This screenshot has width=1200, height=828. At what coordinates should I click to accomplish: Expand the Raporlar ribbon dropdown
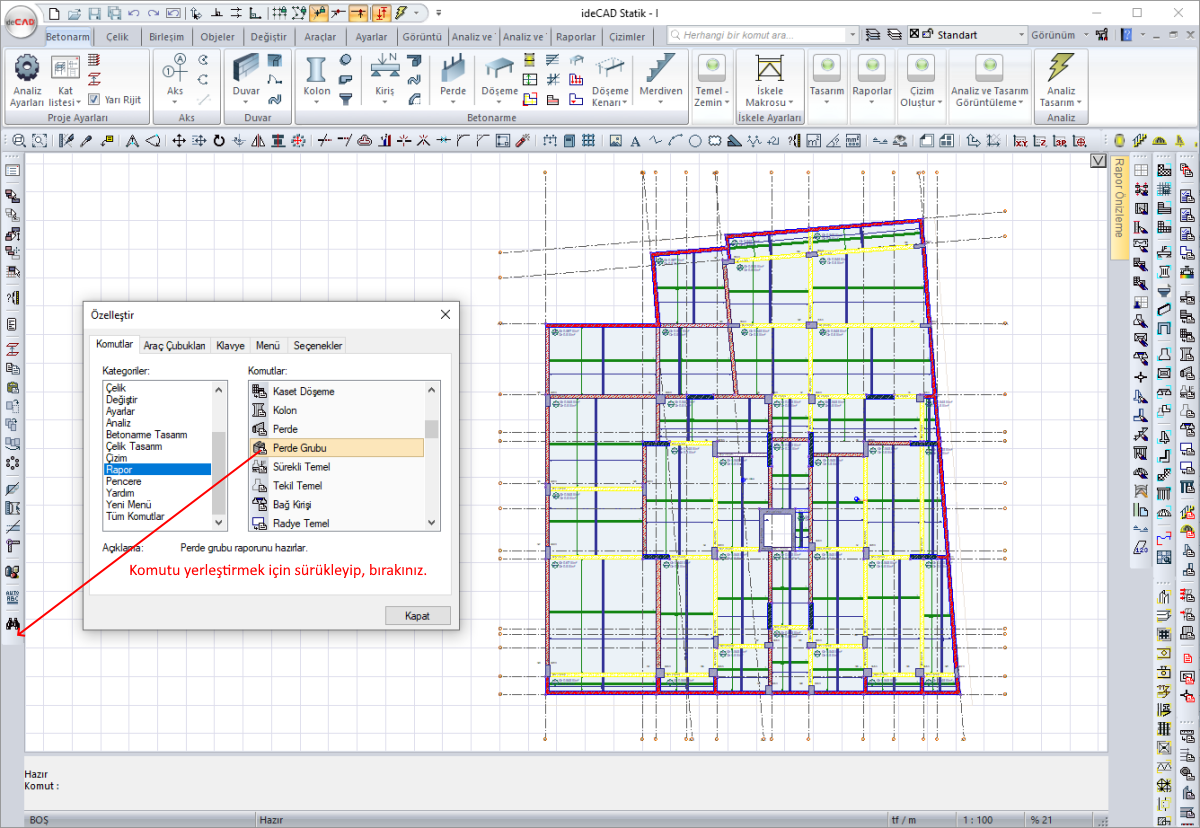[872, 91]
